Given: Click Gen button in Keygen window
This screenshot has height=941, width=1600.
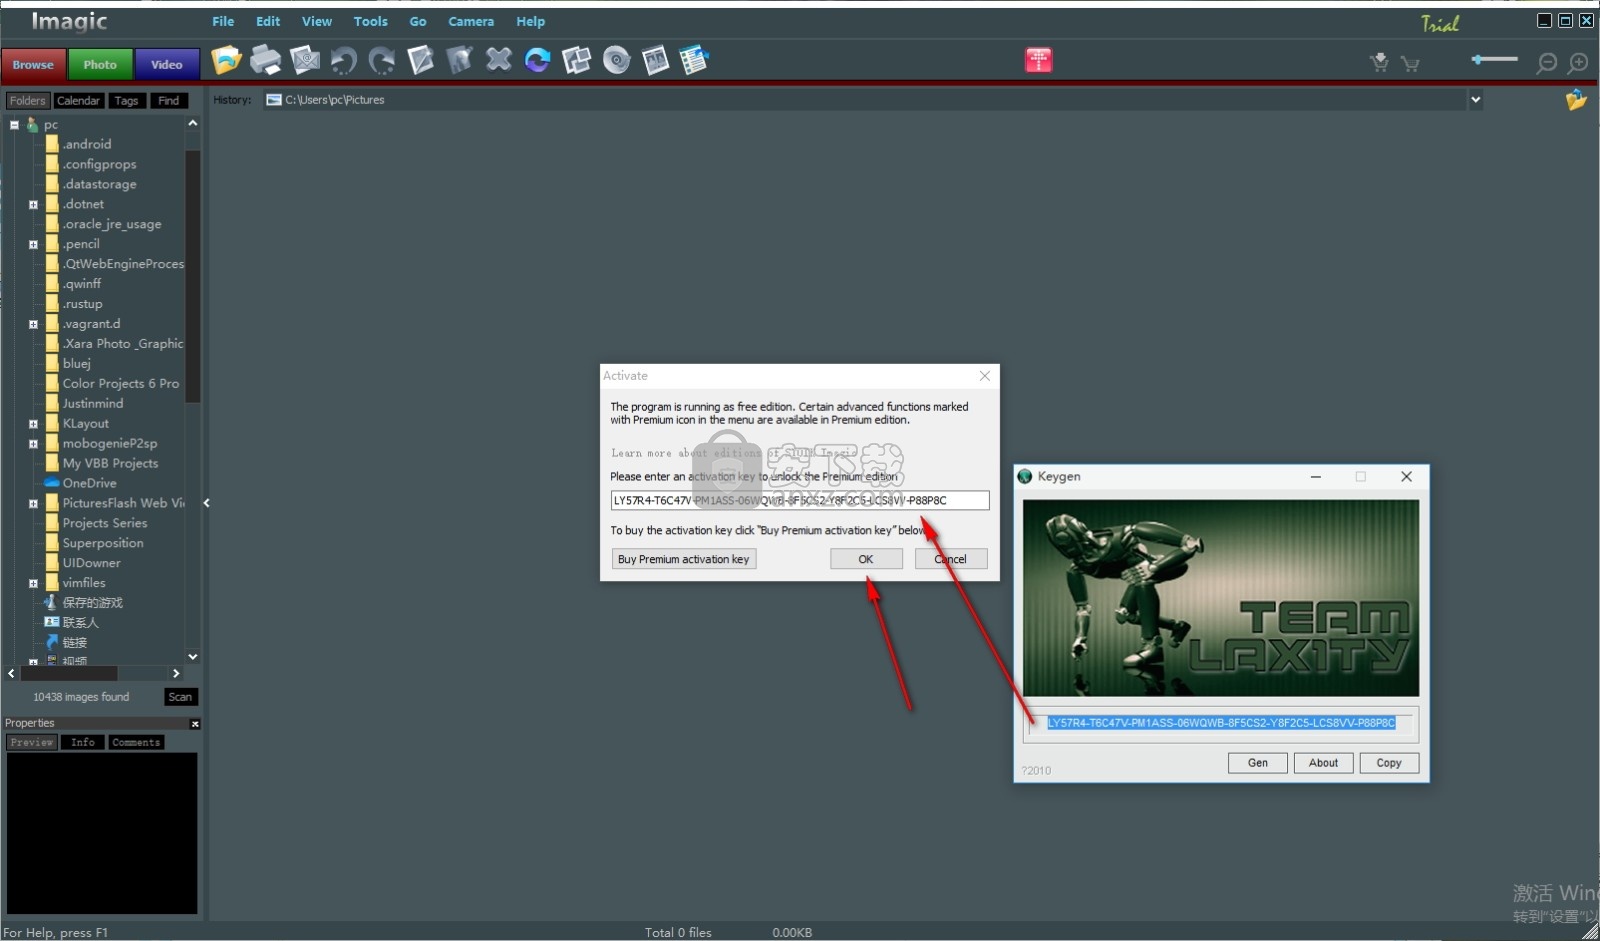Looking at the screenshot, I should click(1258, 763).
